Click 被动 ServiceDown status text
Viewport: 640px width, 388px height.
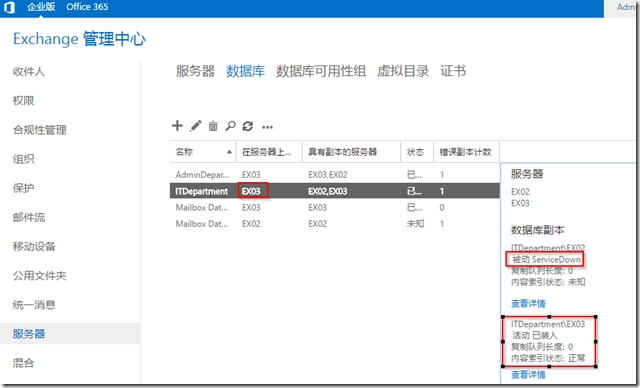pyautogui.click(x=546, y=259)
